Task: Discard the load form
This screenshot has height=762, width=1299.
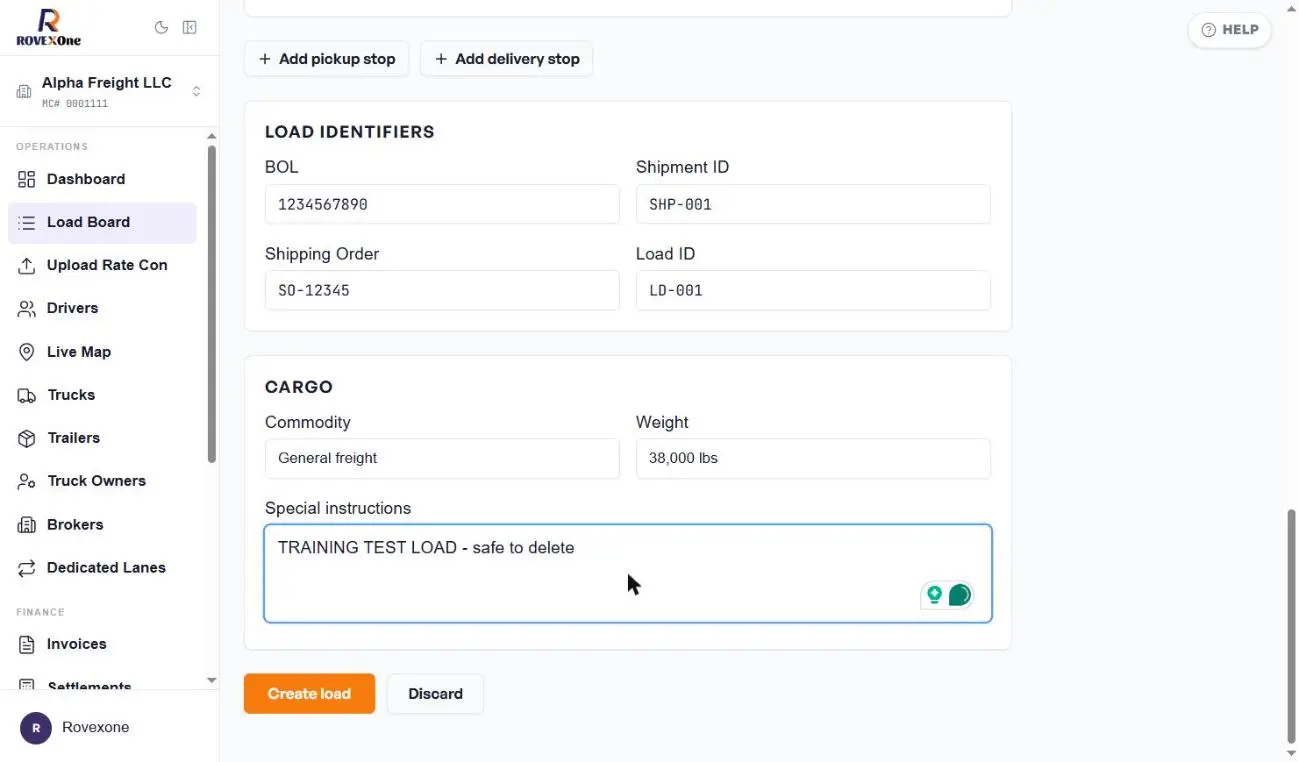Action: click(435, 694)
